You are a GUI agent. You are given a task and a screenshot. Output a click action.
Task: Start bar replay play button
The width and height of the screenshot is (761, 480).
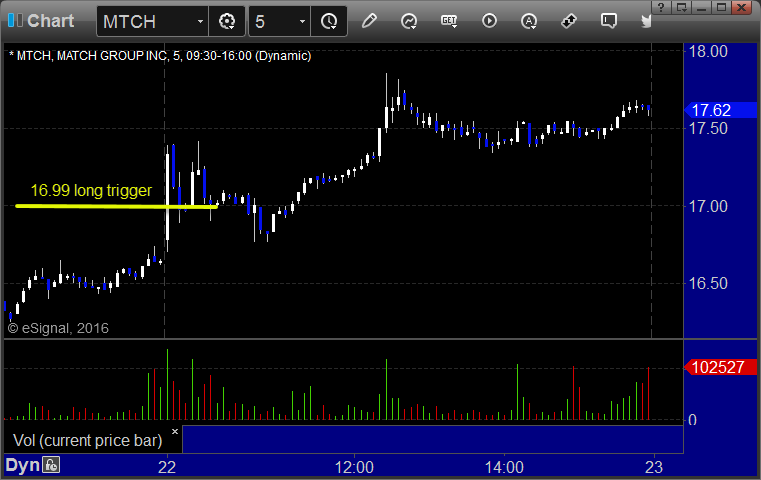(x=489, y=21)
